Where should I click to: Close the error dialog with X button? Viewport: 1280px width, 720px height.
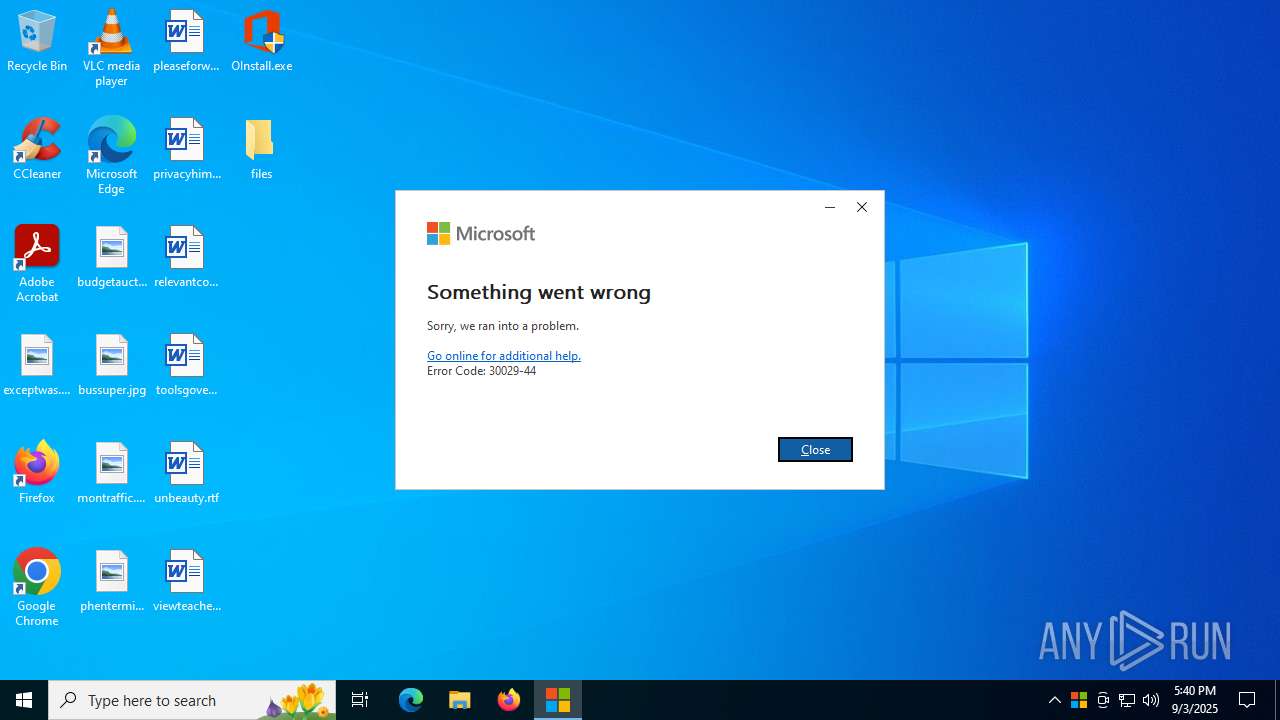862,207
